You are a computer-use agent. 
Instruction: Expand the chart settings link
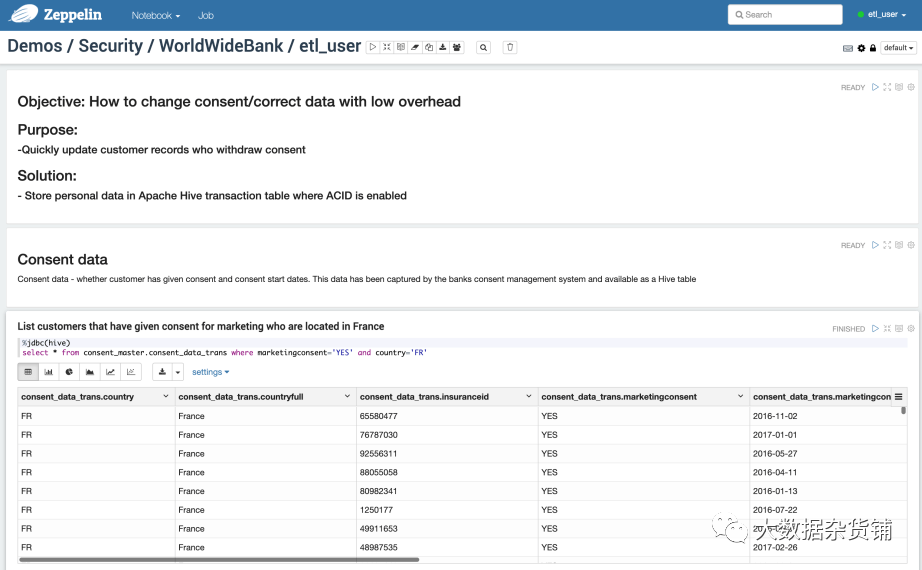(210, 372)
